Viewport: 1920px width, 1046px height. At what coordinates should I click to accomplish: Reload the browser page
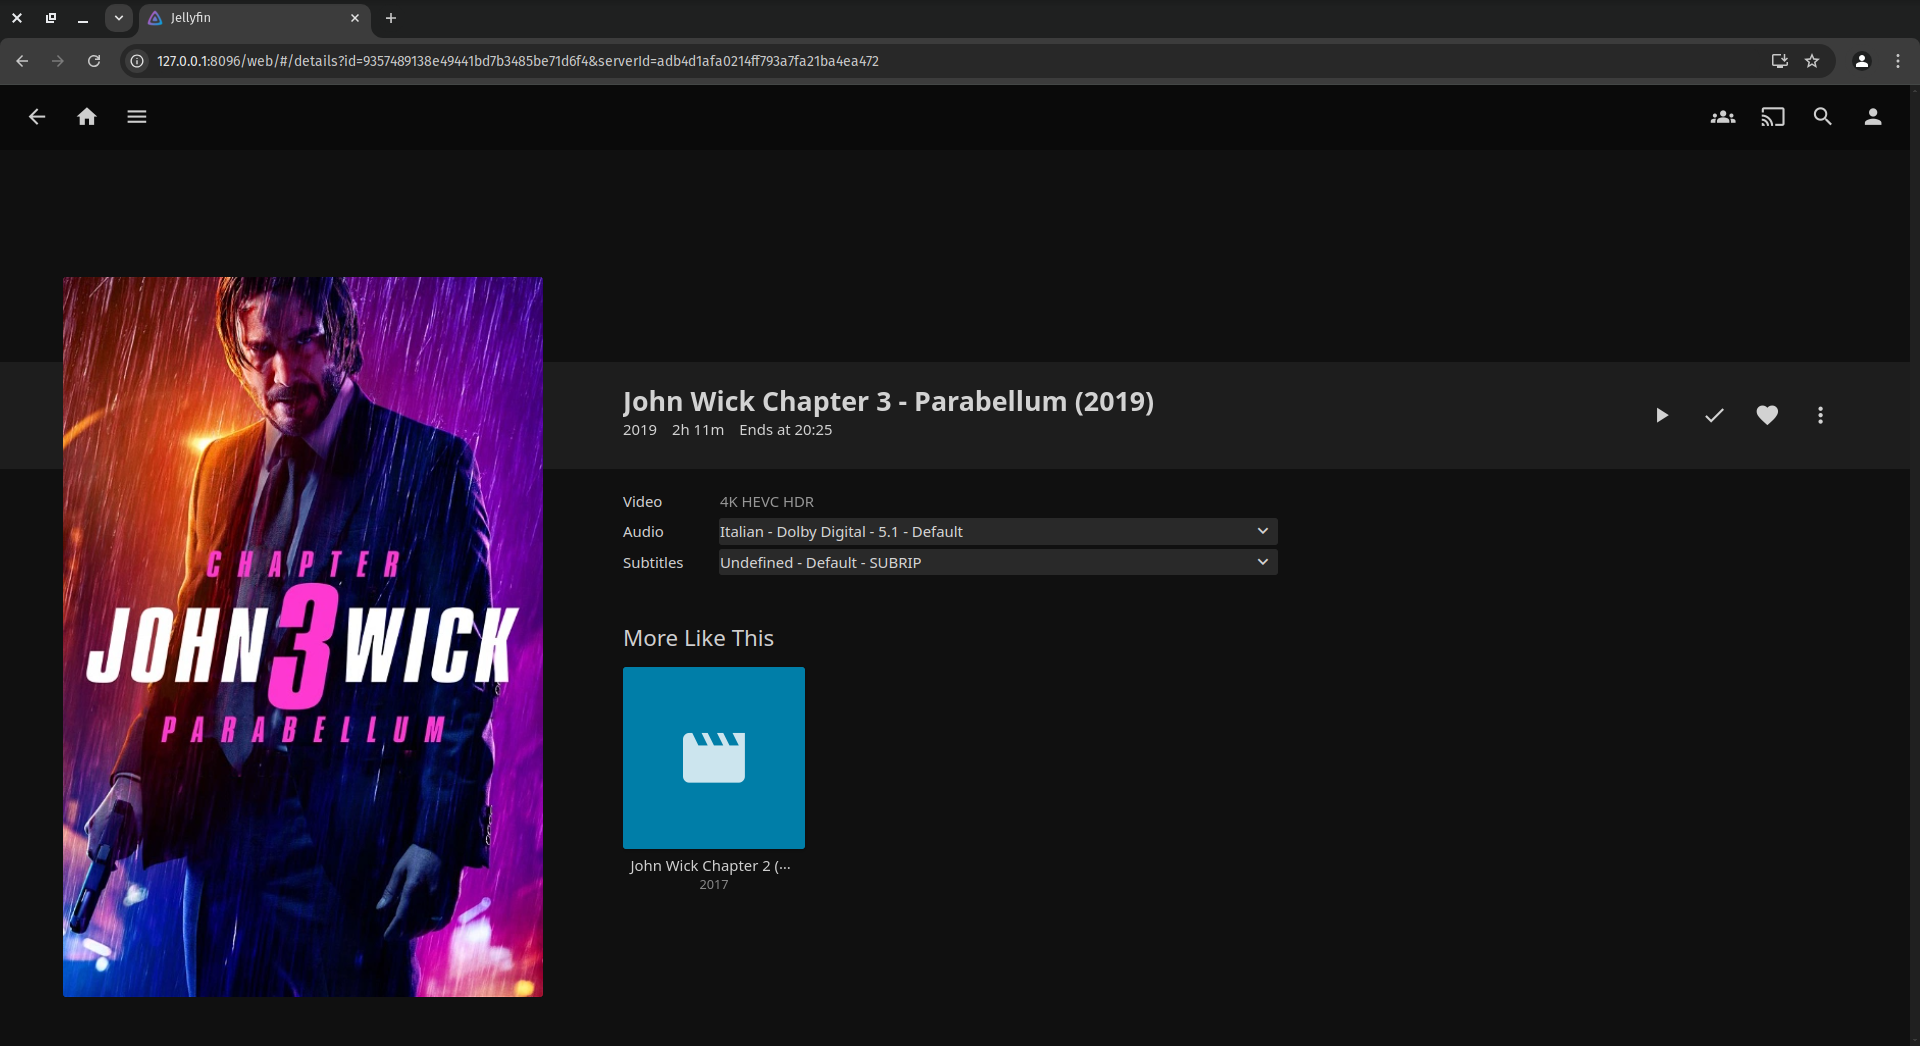coord(94,61)
